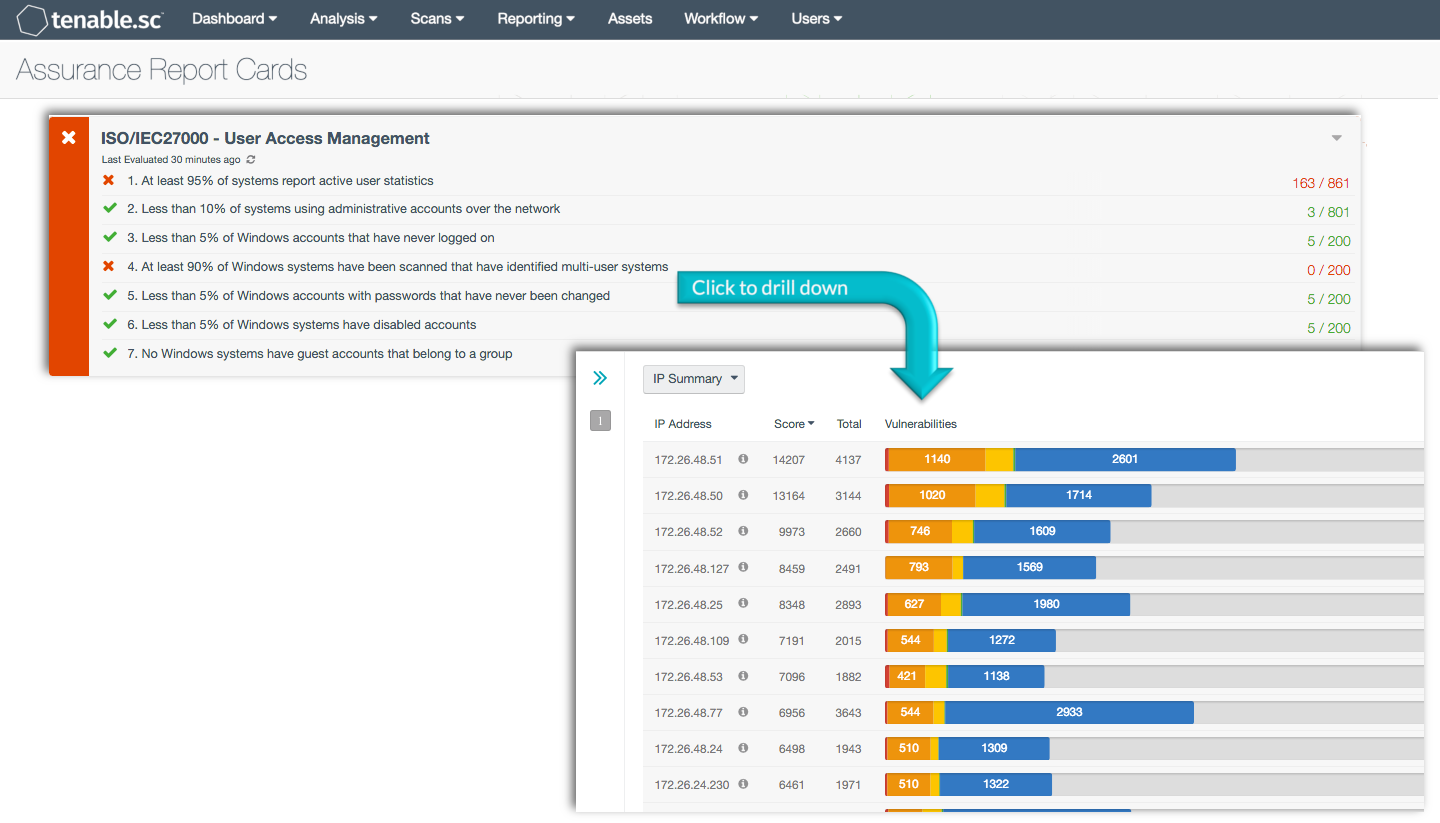
Task: Click the info icon next to 172.26.48.52
Action: point(743,531)
